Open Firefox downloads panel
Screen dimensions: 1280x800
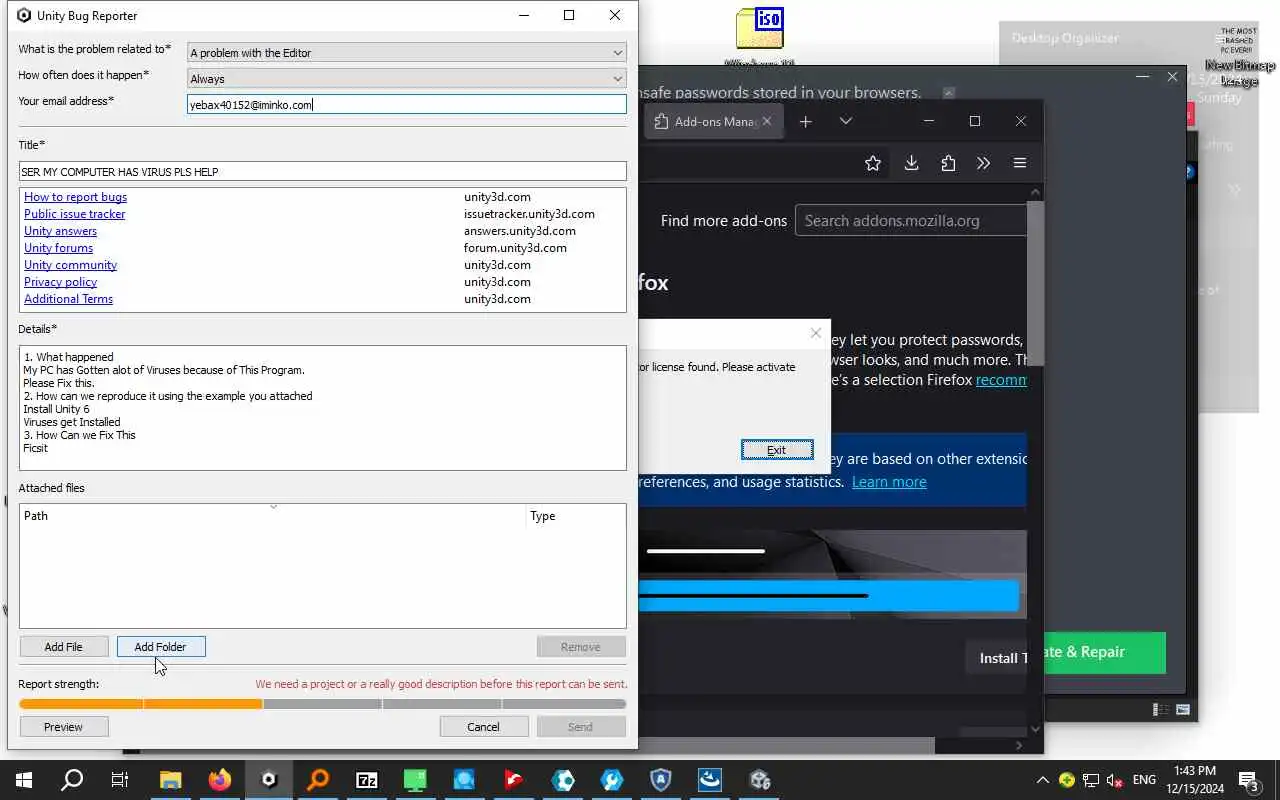coord(911,163)
